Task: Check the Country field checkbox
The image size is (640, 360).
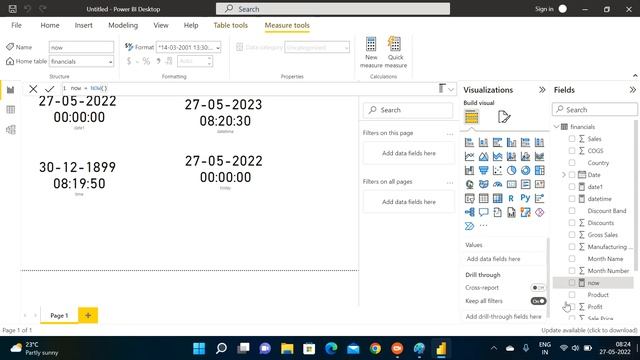Action: pos(572,162)
